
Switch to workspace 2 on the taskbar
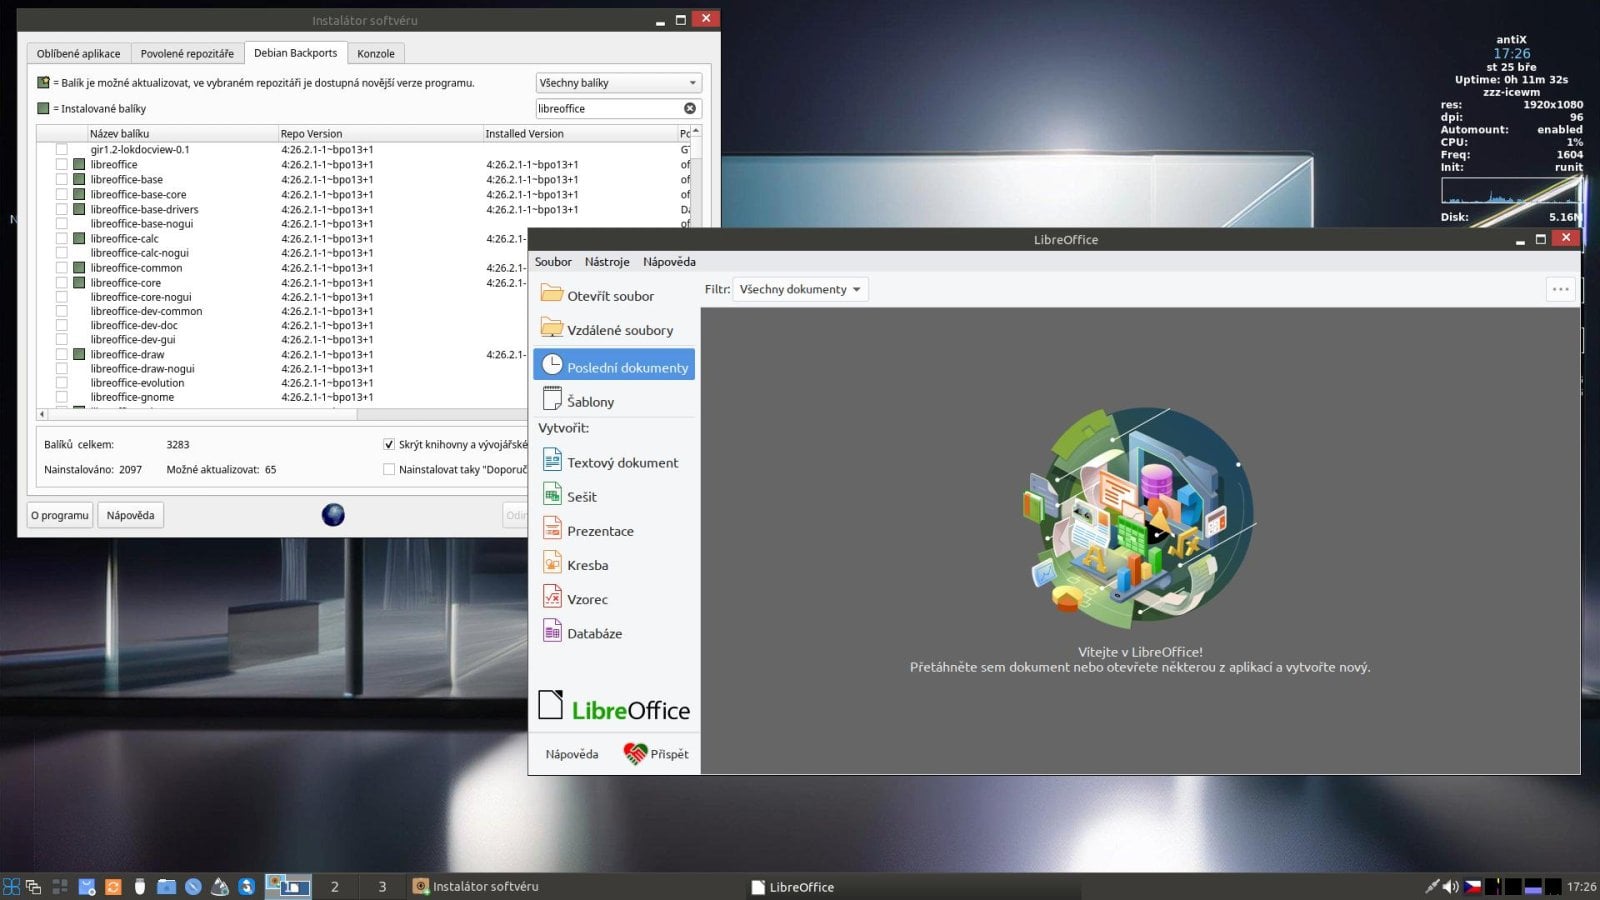pos(335,886)
